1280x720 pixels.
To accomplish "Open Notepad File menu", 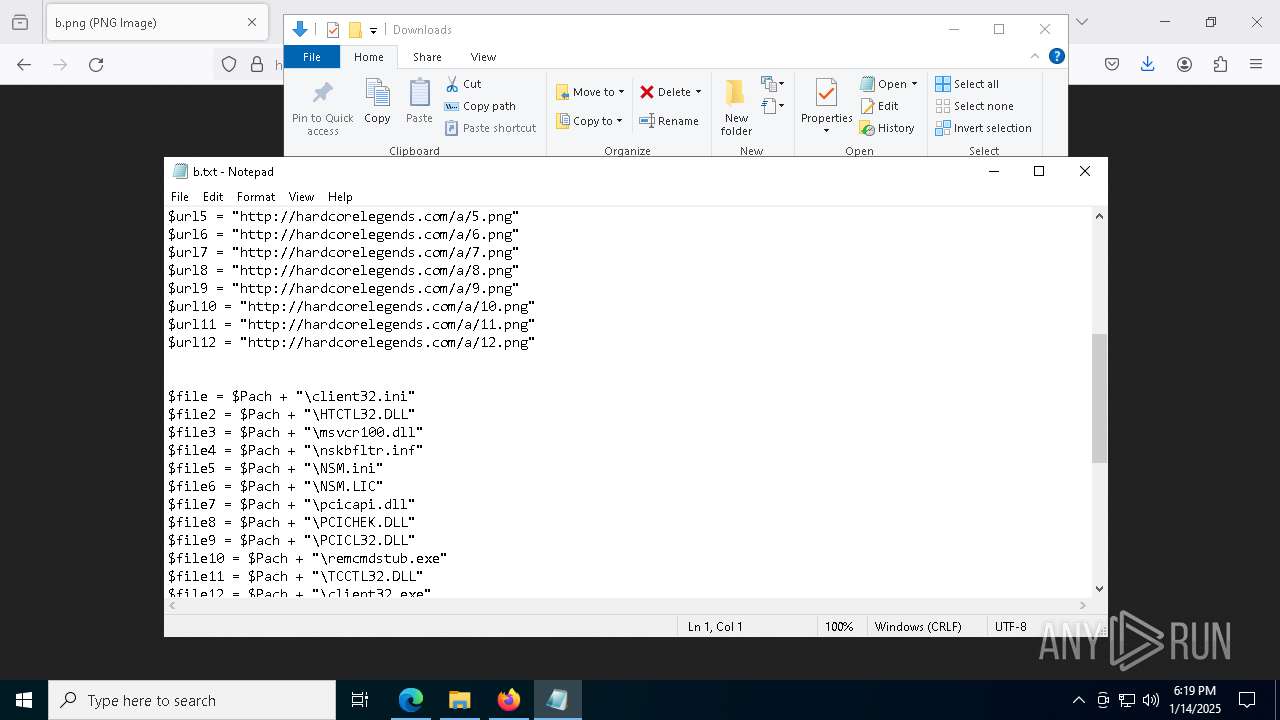I will (x=180, y=197).
